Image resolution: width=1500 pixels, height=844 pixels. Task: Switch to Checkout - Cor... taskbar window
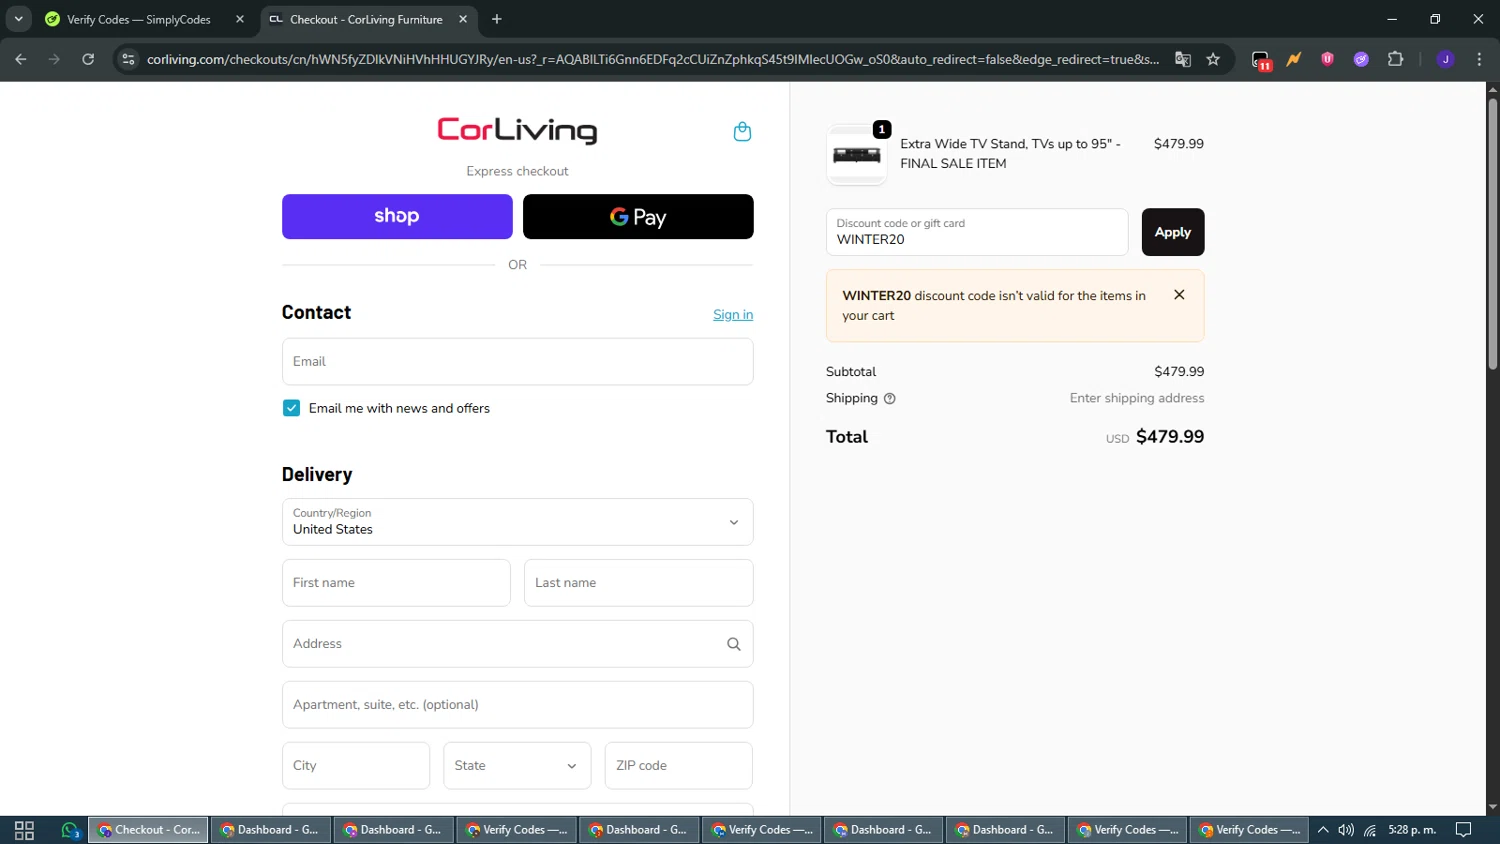pos(148,830)
